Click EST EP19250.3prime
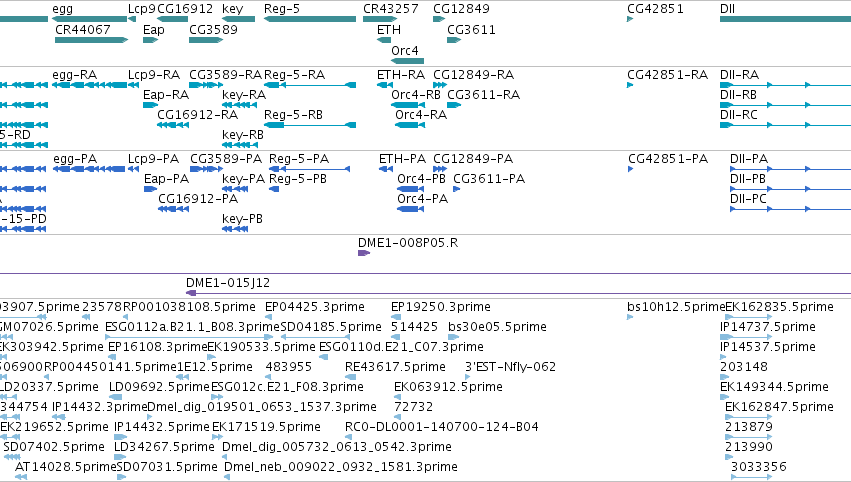The width and height of the screenshot is (851, 482). pos(441,307)
